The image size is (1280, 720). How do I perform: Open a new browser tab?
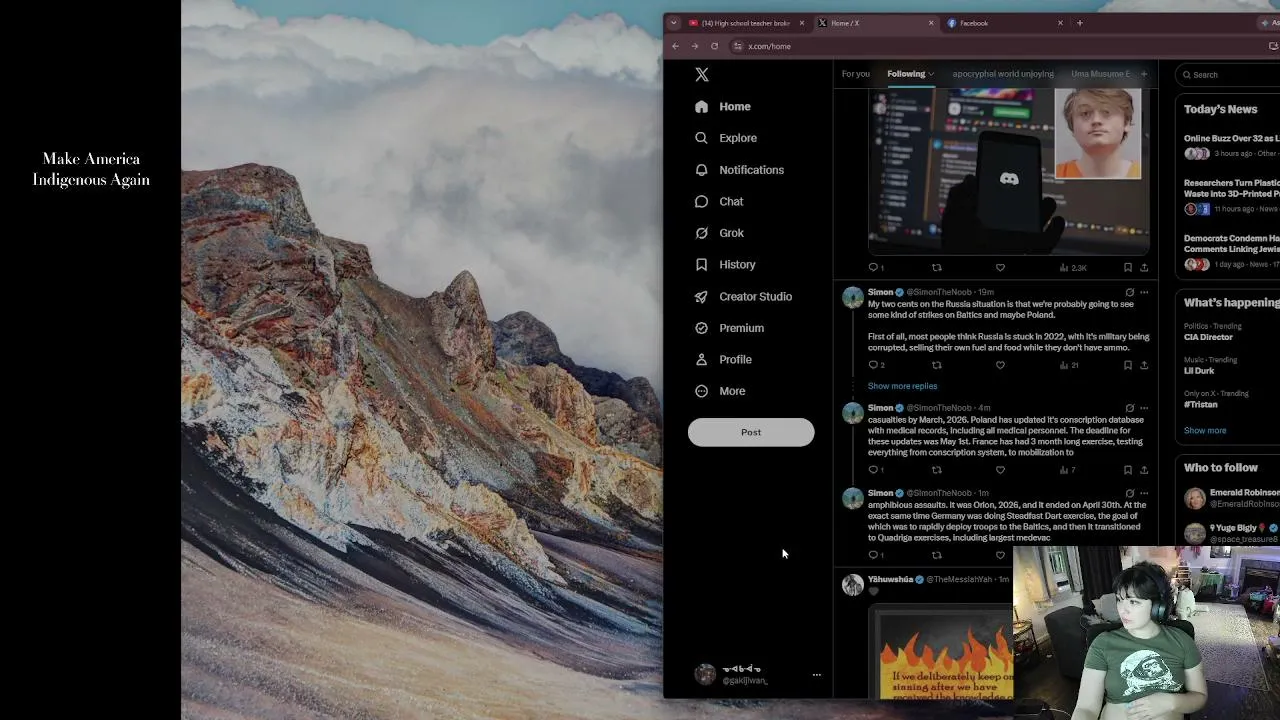click(1080, 23)
